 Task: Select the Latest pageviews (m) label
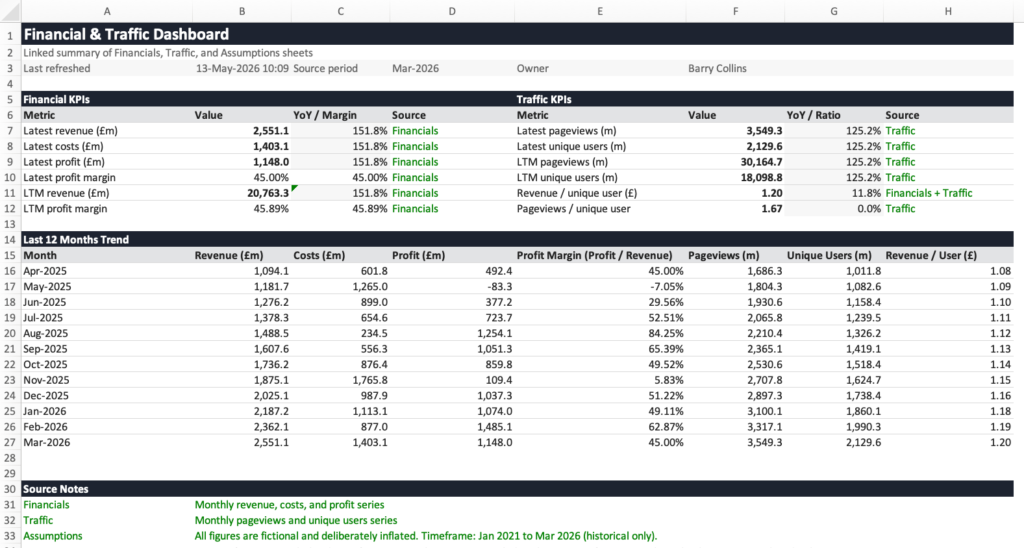[x=567, y=131]
